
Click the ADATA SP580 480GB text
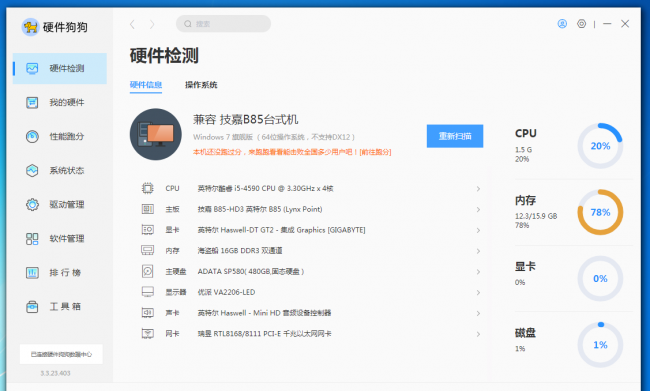pos(251,271)
